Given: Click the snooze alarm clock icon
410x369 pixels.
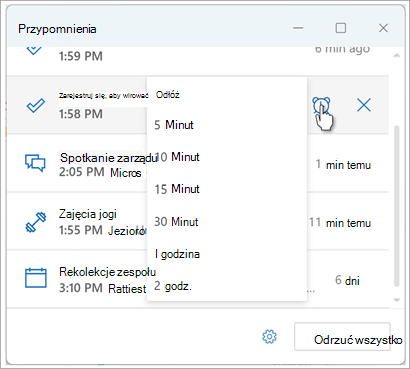Looking at the screenshot, I should point(321,106).
